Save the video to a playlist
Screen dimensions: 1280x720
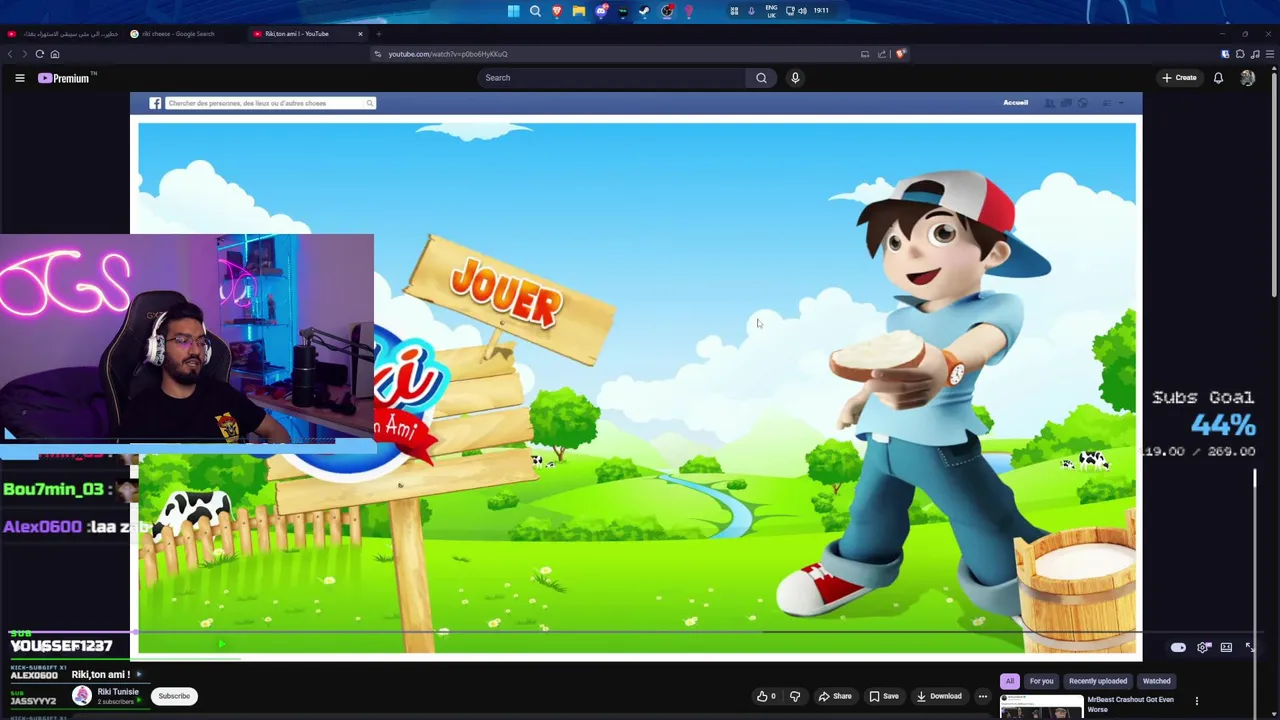884,696
